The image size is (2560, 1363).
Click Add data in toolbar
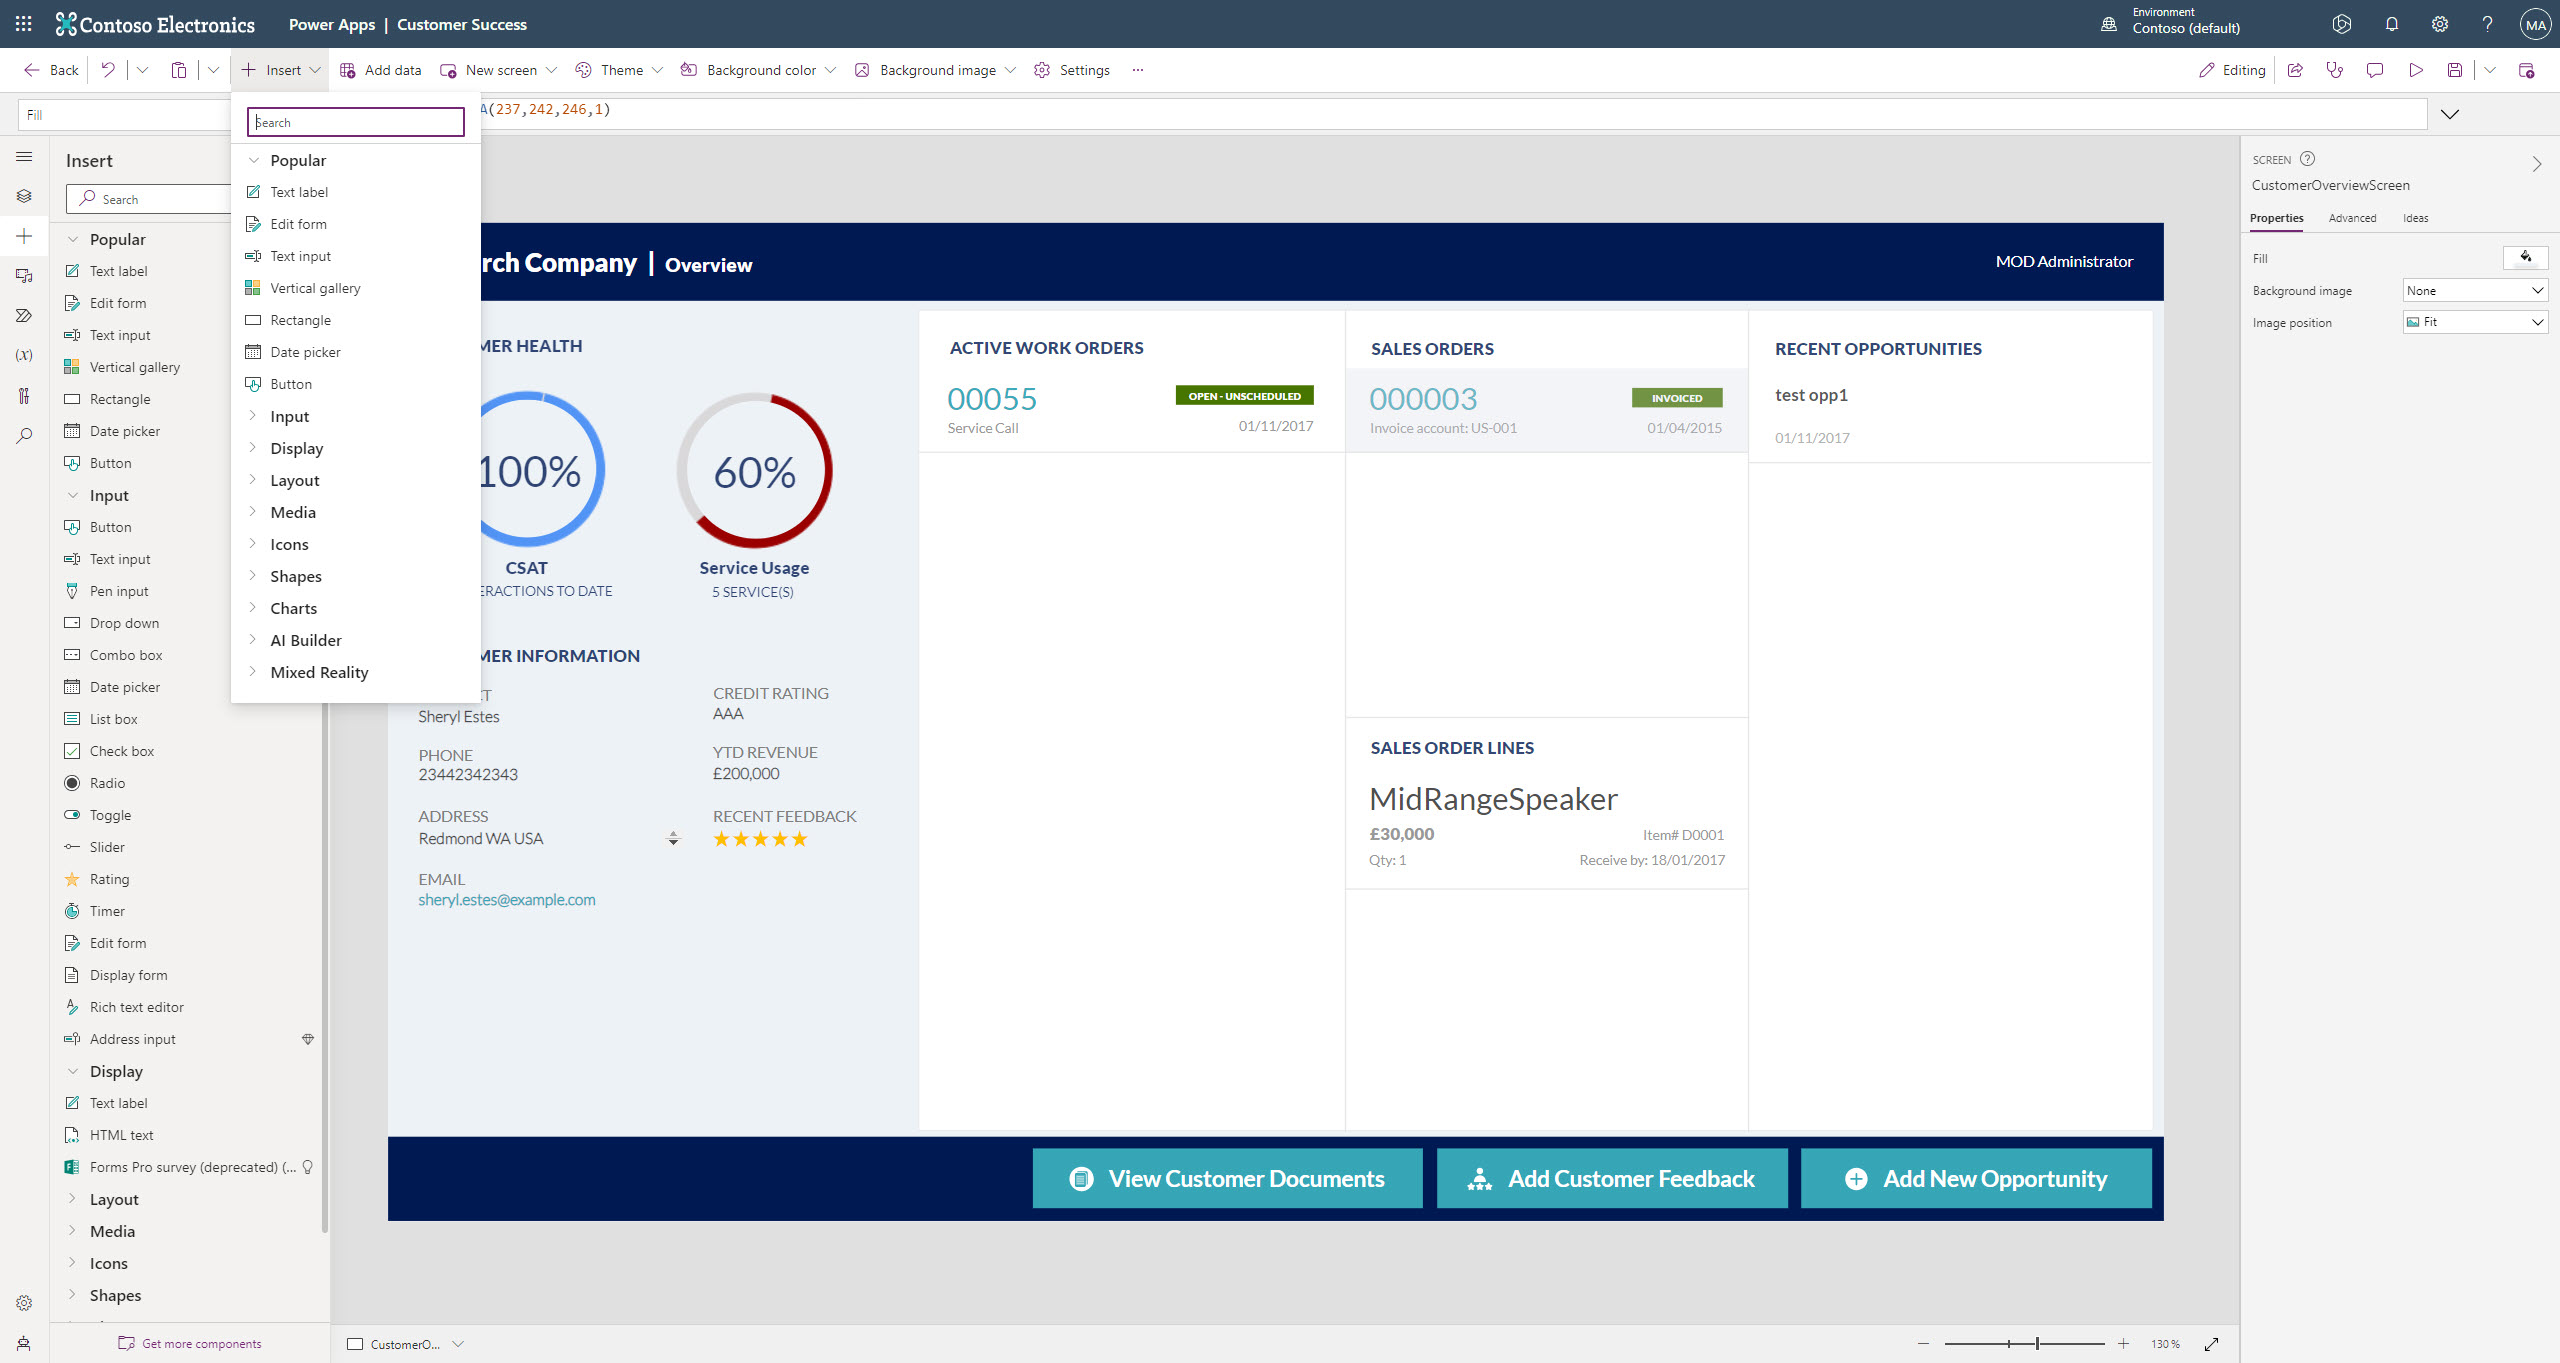point(380,70)
